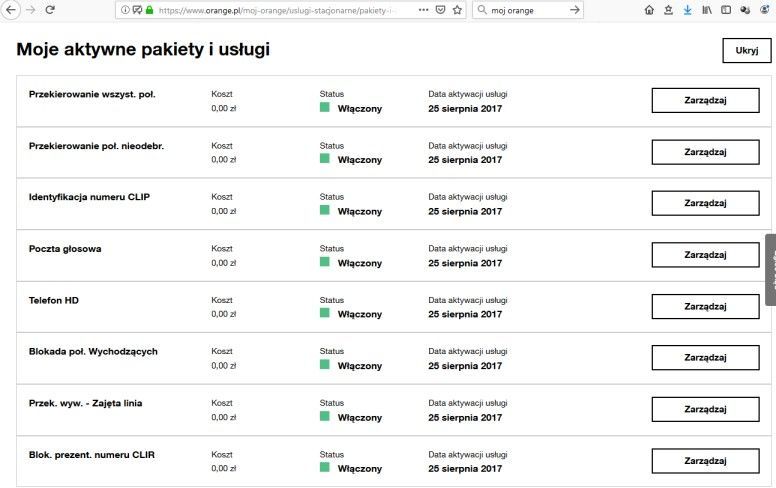Image resolution: width=776 pixels, height=488 pixels.
Task: Save page to Pocket
Action: (x=440, y=10)
